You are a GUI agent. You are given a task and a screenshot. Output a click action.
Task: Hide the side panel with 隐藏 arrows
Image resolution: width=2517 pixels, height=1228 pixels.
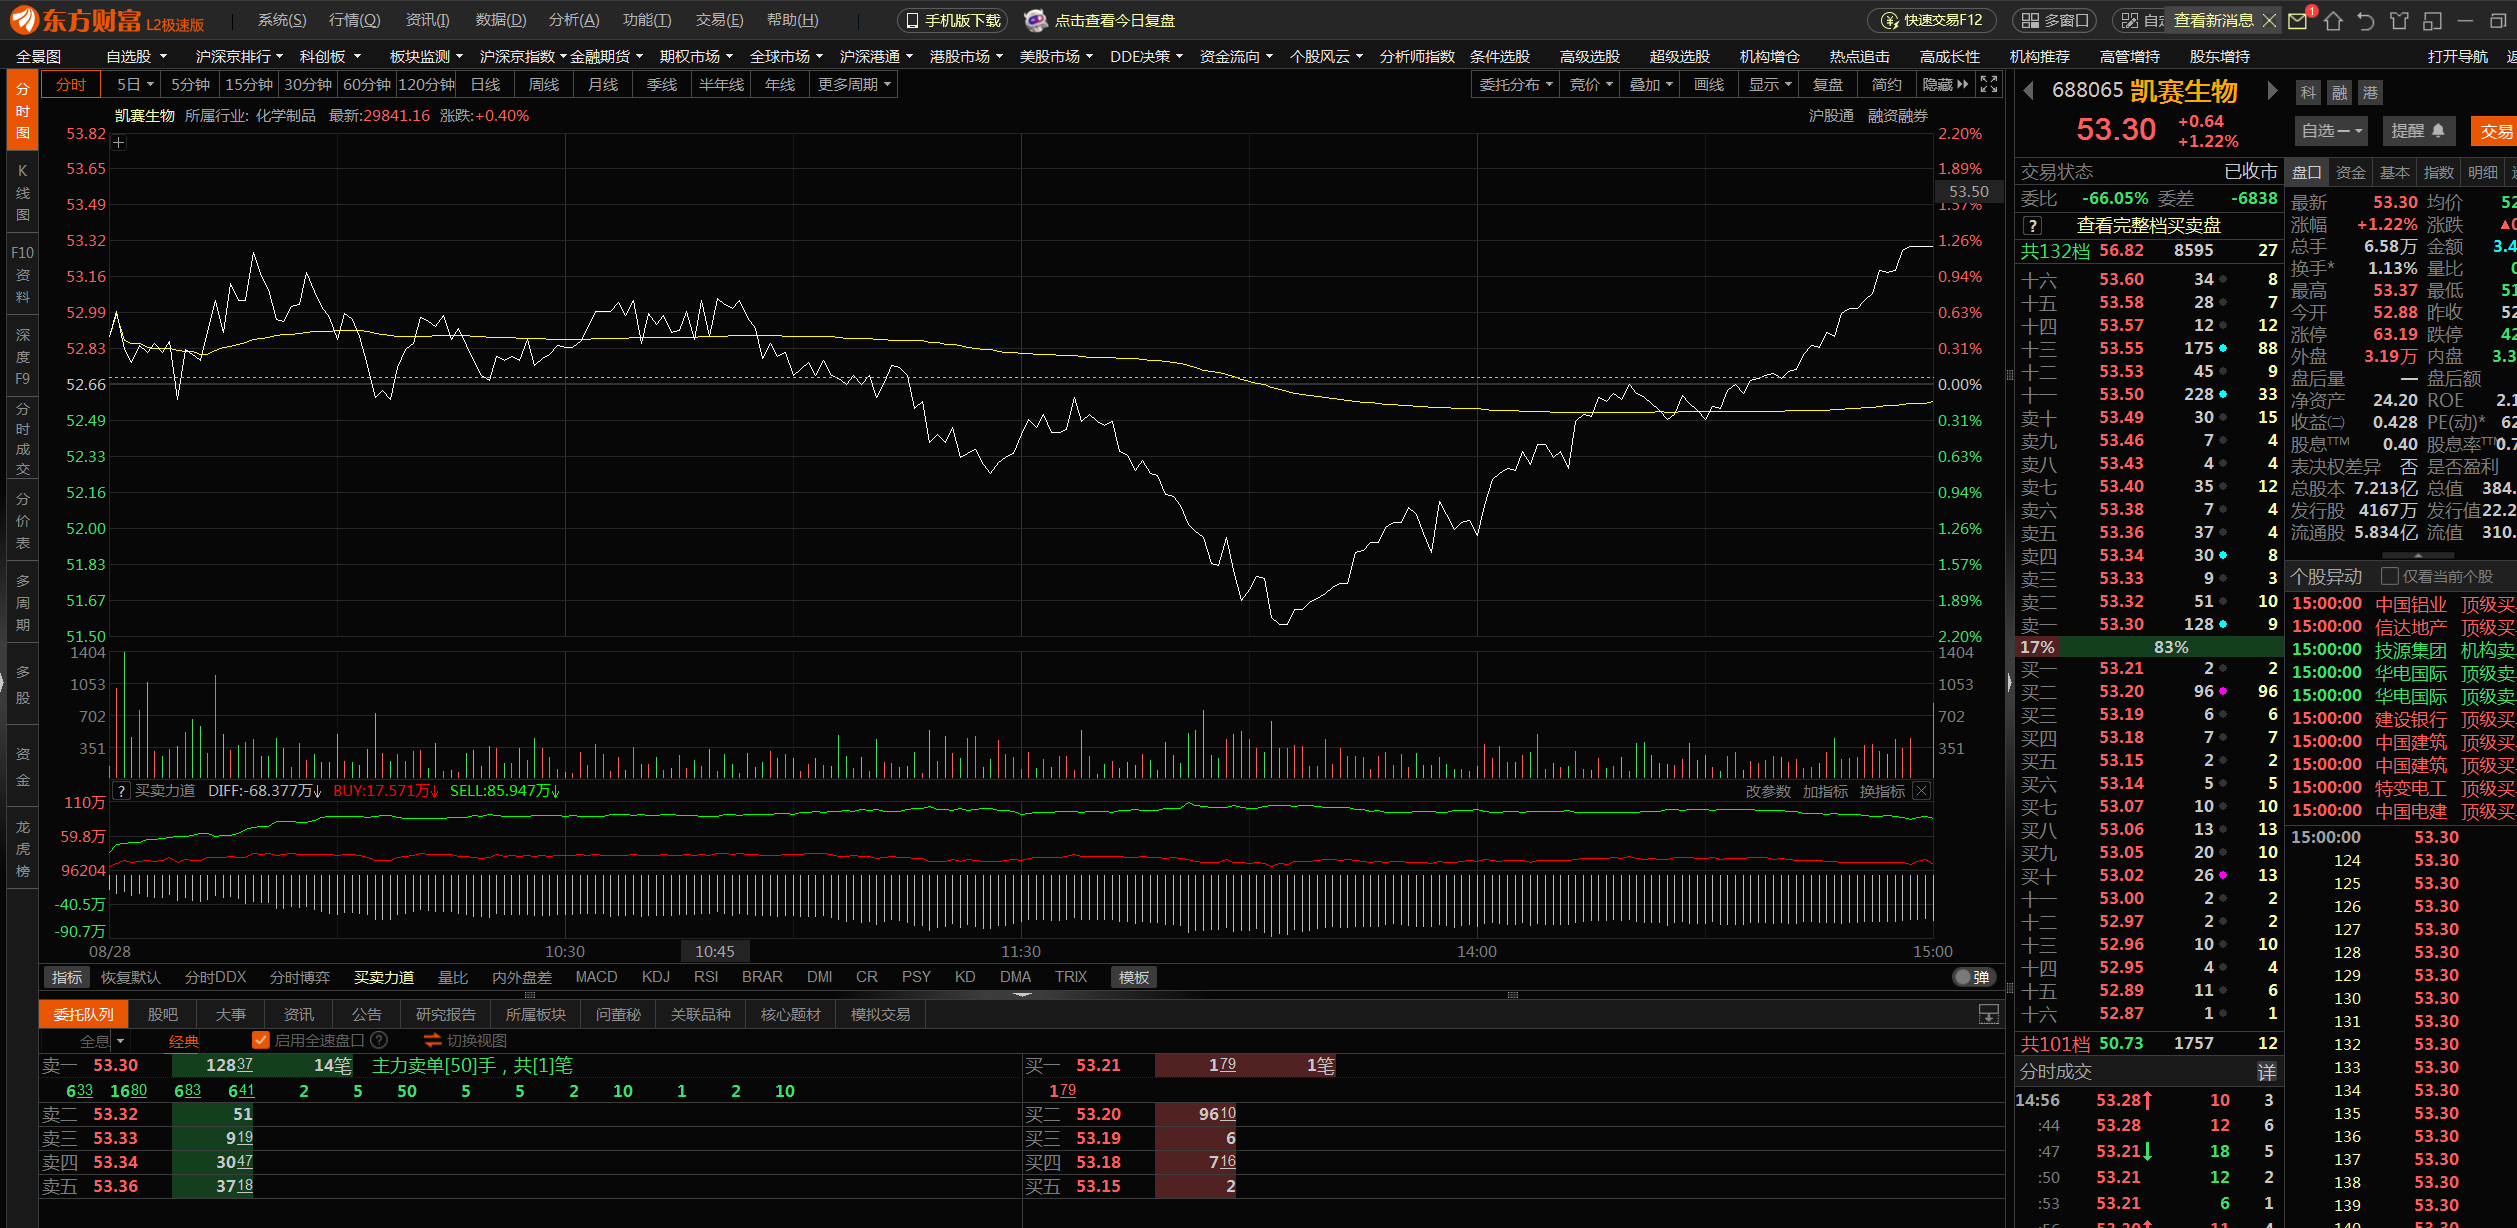pyautogui.click(x=1945, y=85)
